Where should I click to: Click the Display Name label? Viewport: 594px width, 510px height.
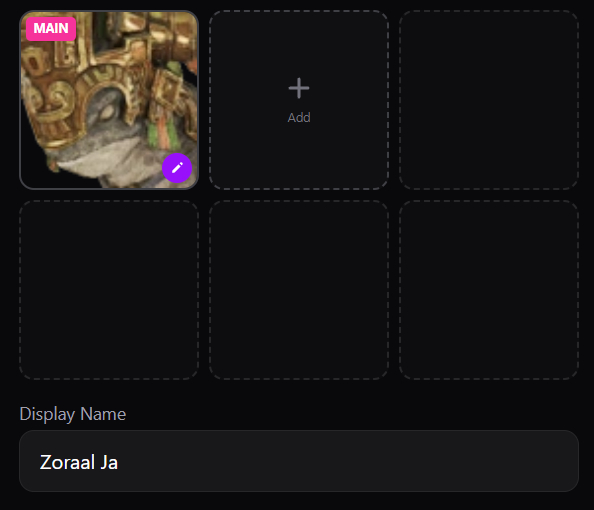[x=73, y=414]
